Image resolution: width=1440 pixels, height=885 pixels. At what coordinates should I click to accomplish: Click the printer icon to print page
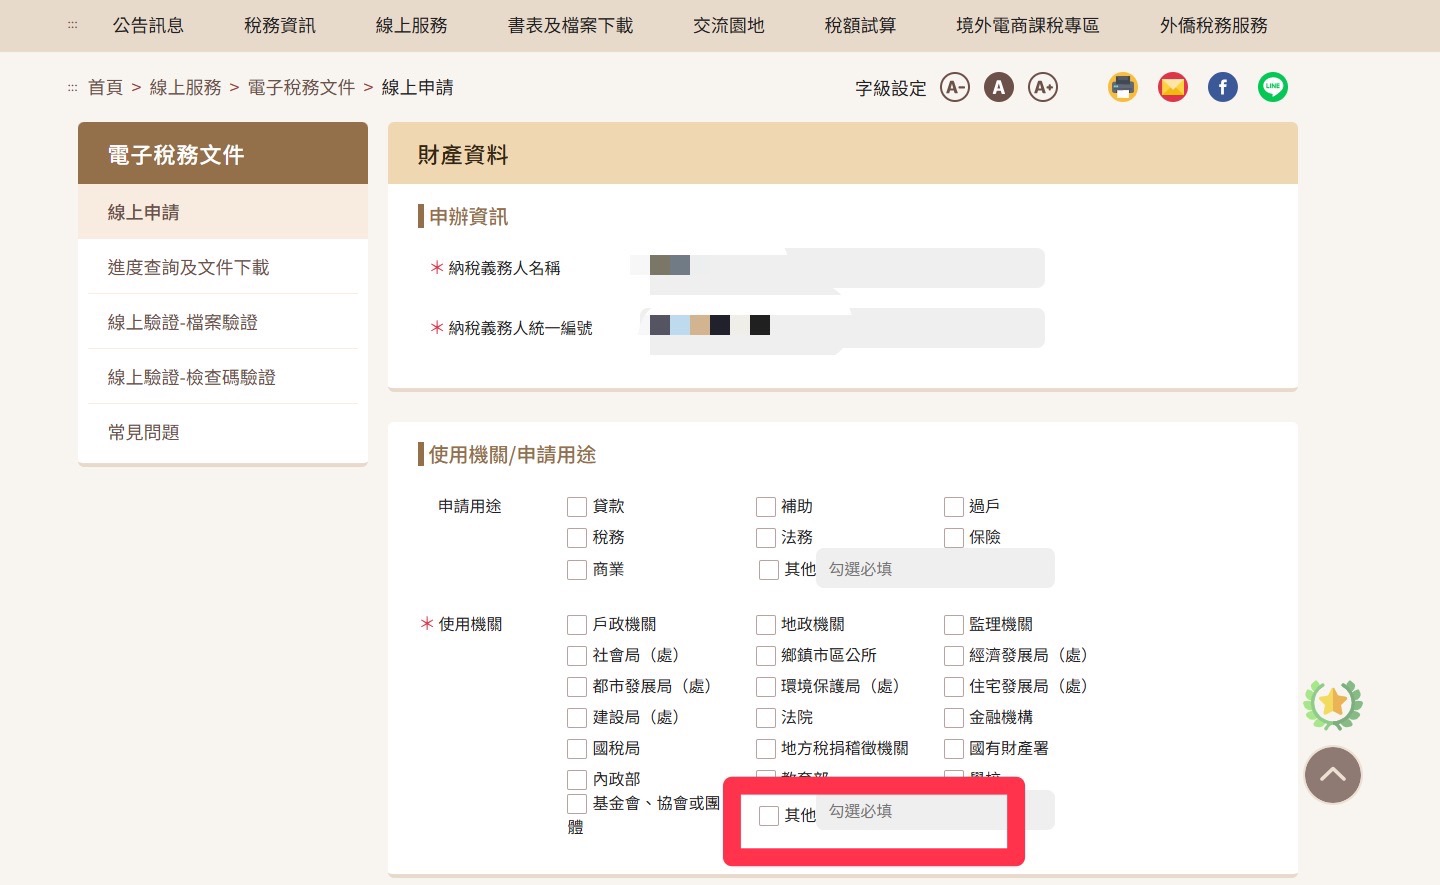point(1123,88)
